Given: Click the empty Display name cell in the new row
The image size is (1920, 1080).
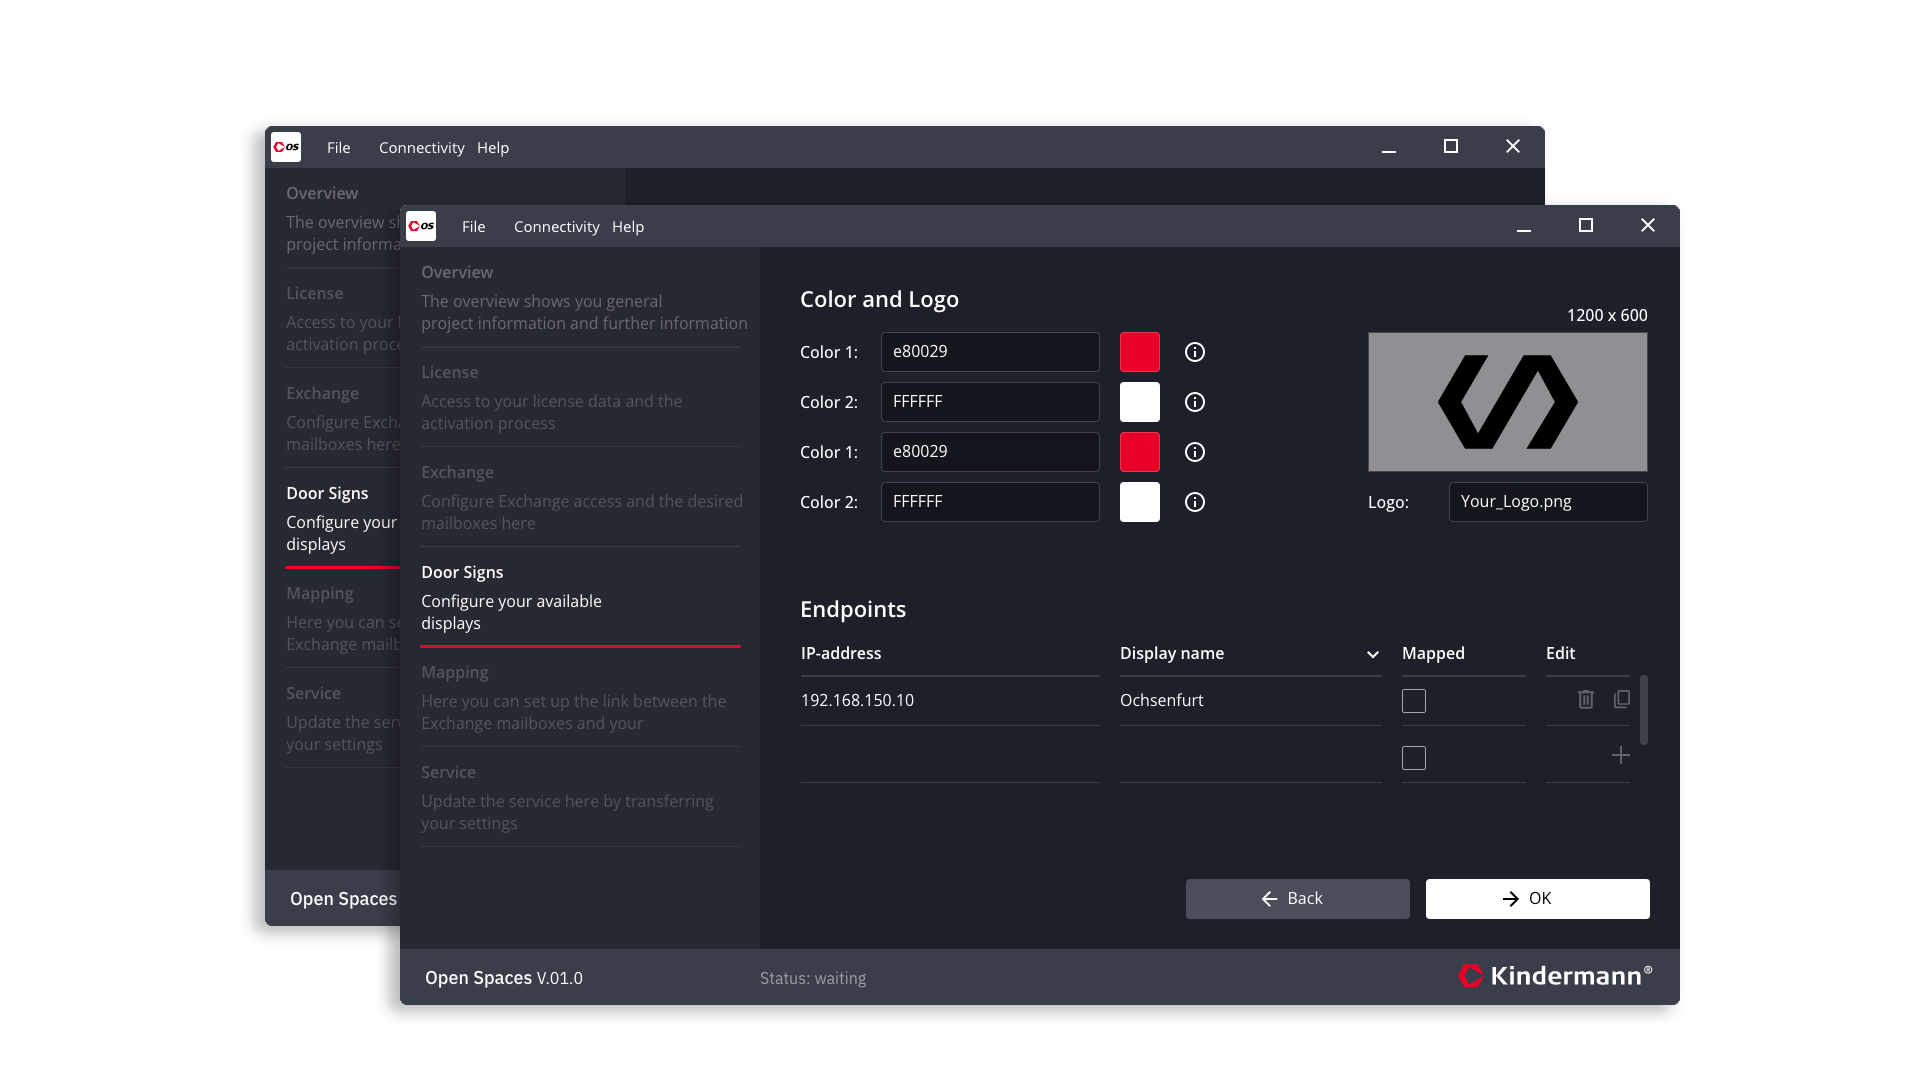Looking at the screenshot, I should coord(1250,757).
